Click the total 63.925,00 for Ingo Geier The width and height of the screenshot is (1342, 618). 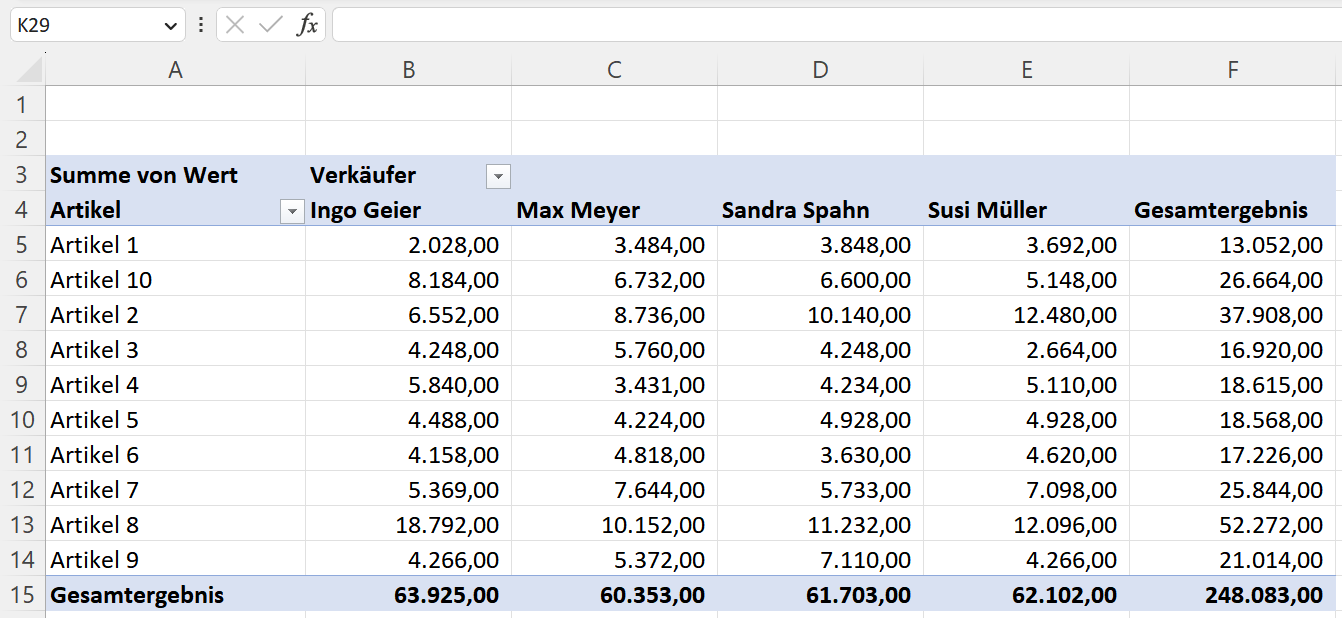click(408, 595)
